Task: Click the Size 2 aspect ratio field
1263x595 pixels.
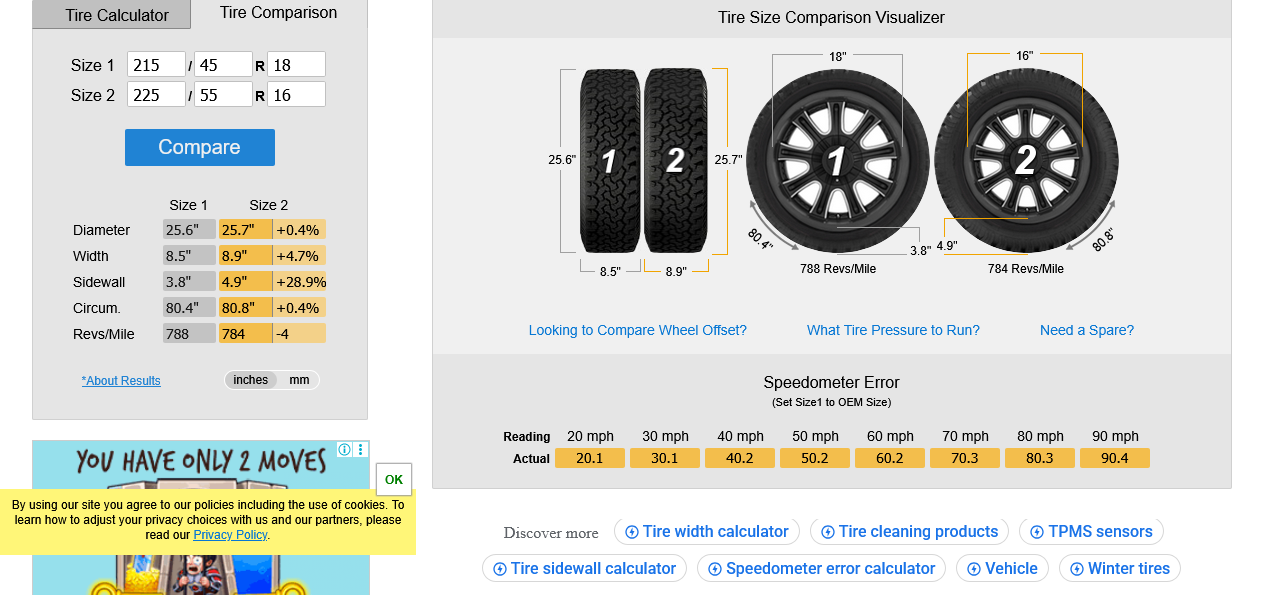Action: click(223, 95)
